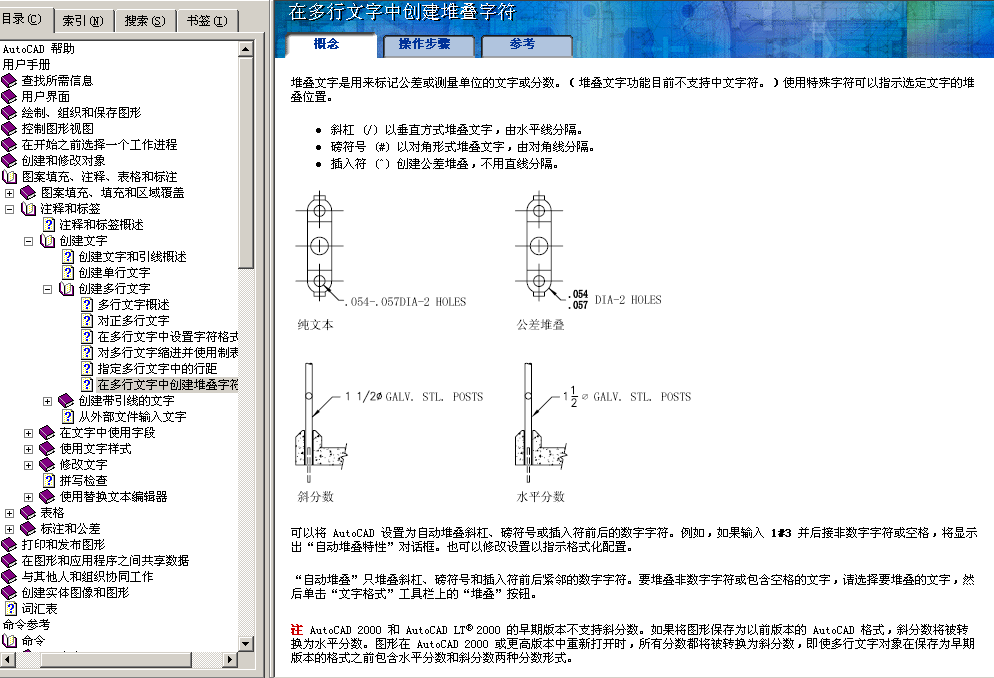Click the book icon beside 查找所需信息
Image resolution: width=994 pixels, height=678 pixels.
pyautogui.click(x=9, y=81)
